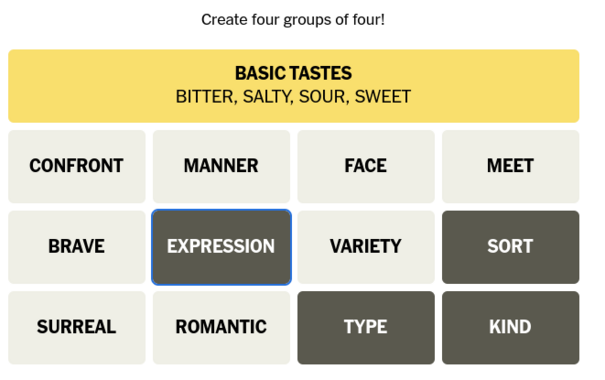Deselect the KIND tile
The height and width of the screenshot is (380, 605).
pos(510,328)
